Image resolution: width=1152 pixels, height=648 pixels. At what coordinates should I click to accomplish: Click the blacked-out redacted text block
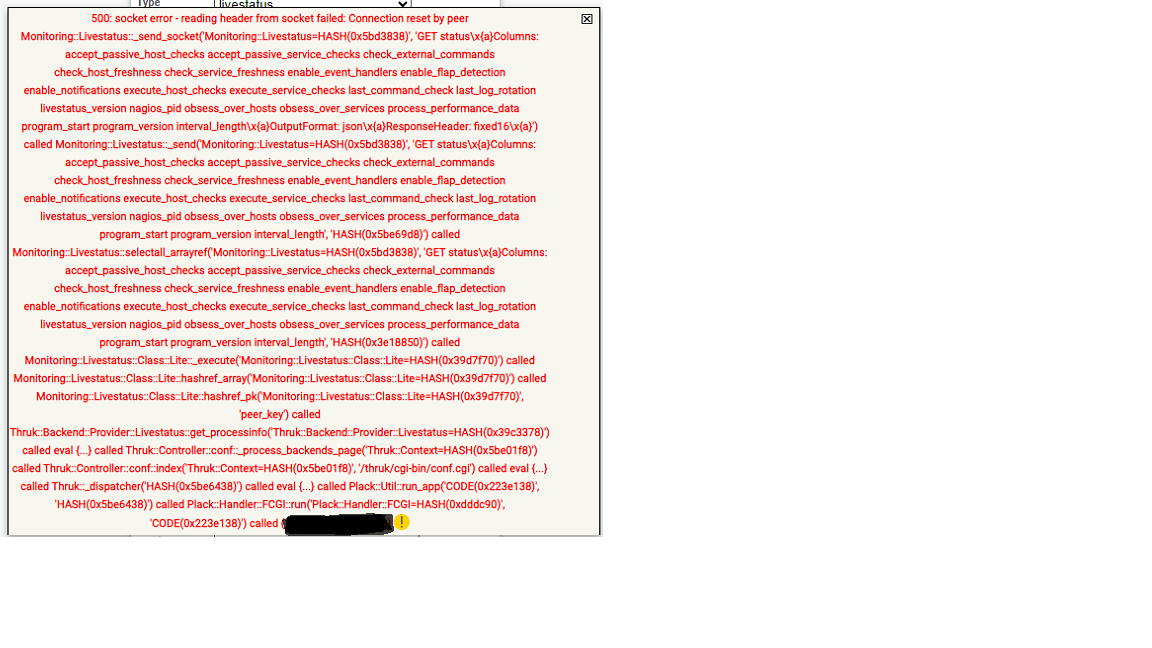point(338,524)
